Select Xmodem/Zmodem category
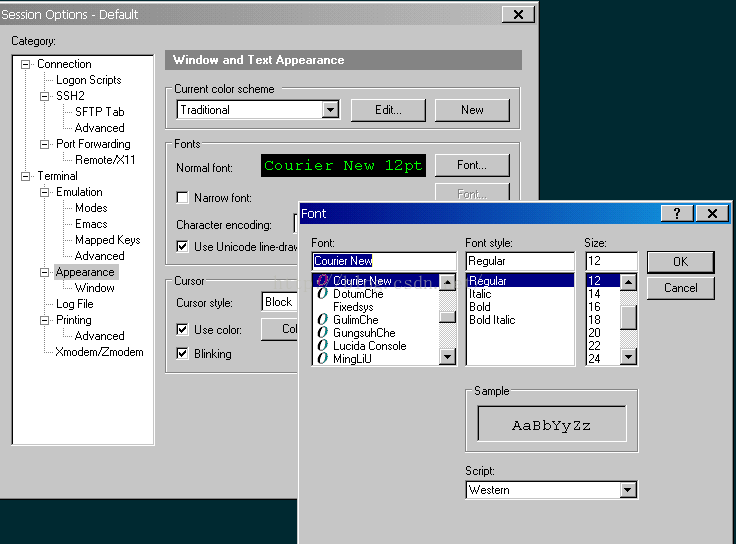The image size is (736, 544). click(99, 352)
